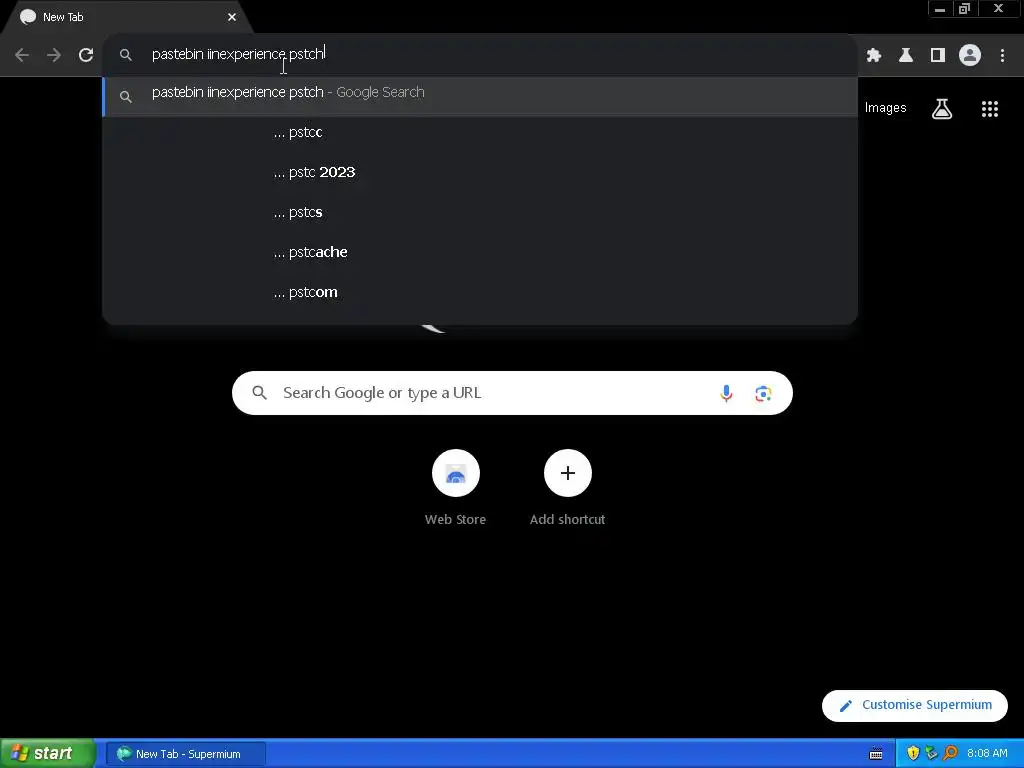Image resolution: width=1024 pixels, height=768 pixels.
Task: Start voice search microphone
Action: point(726,393)
